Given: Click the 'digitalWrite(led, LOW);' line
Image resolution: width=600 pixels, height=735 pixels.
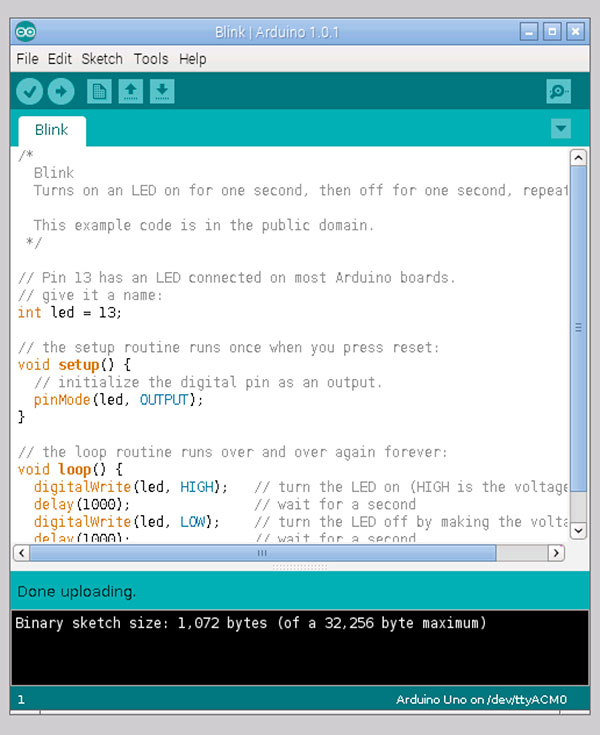Looking at the screenshot, I should [x=127, y=522].
